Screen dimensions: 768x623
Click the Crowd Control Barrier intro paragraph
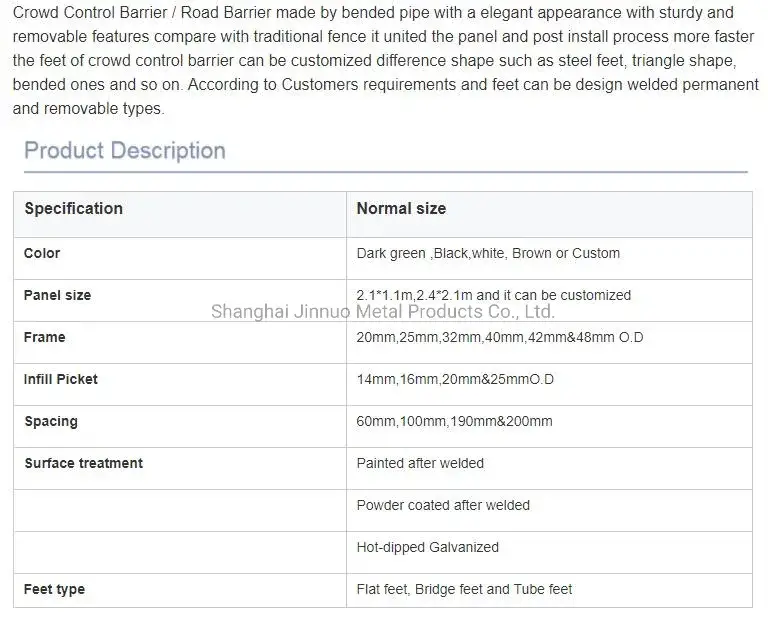pyautogui.click(x=384, y=61)
